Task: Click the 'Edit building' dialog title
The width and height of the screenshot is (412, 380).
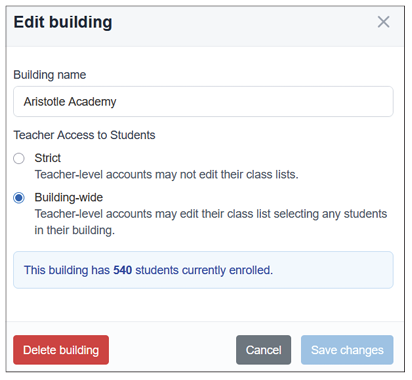Action: tap(63, 22)
